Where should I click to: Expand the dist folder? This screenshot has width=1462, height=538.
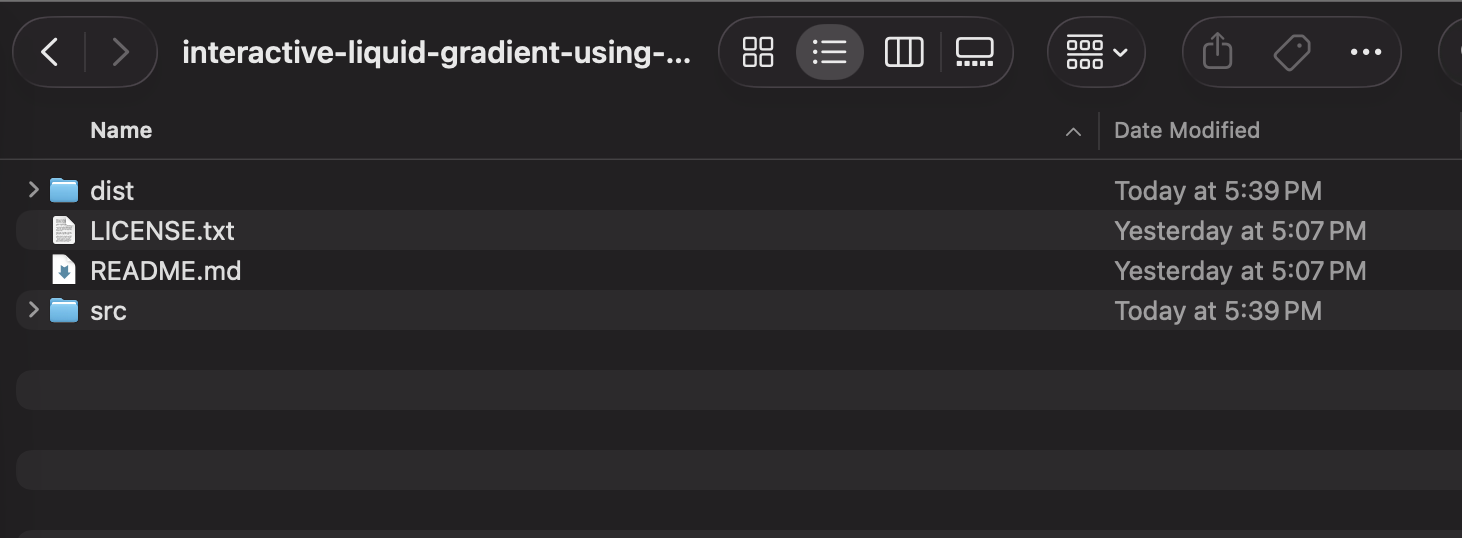point(33,190)
